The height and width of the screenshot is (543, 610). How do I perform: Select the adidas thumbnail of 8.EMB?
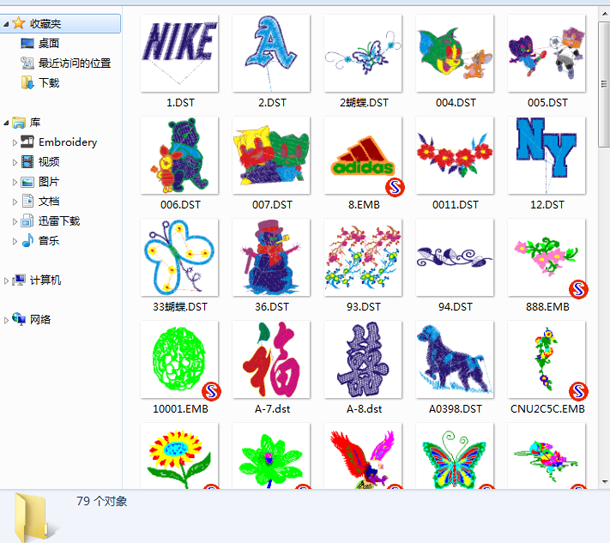pyautogui.click(x=363, y=156)
